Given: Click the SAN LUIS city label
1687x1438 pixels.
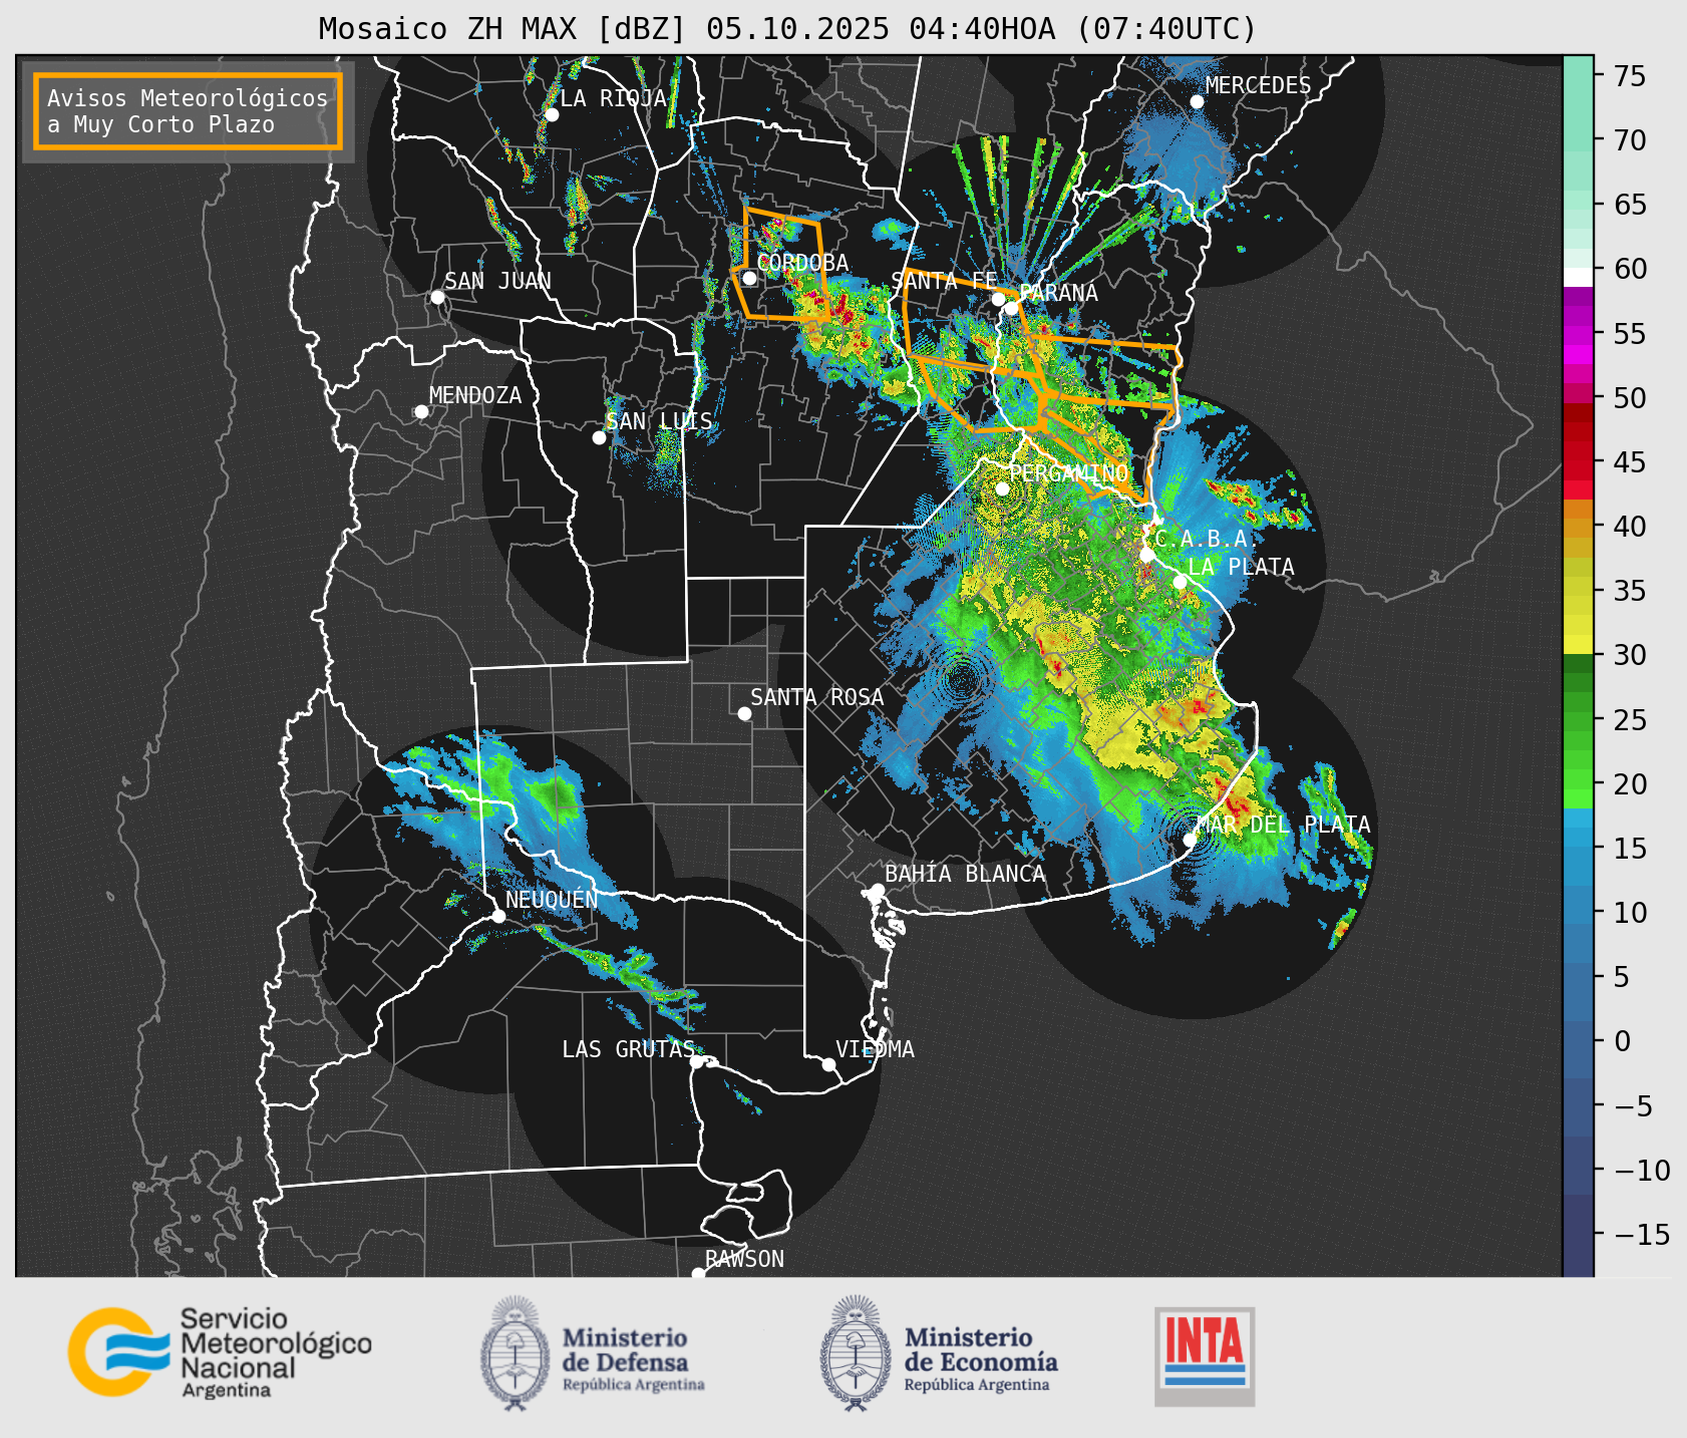Looking at the screenshot, I should coord(660,421).
